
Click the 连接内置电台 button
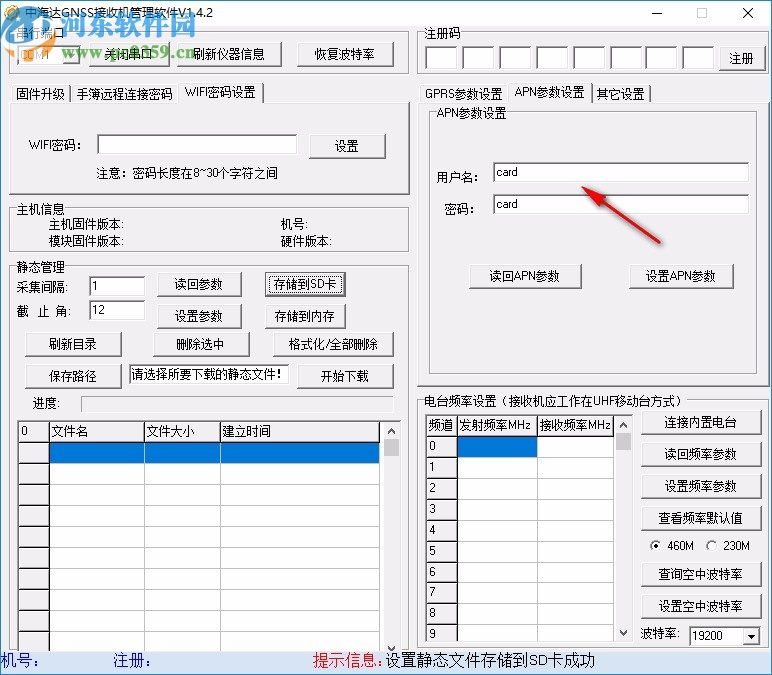(x=701, y=422)
